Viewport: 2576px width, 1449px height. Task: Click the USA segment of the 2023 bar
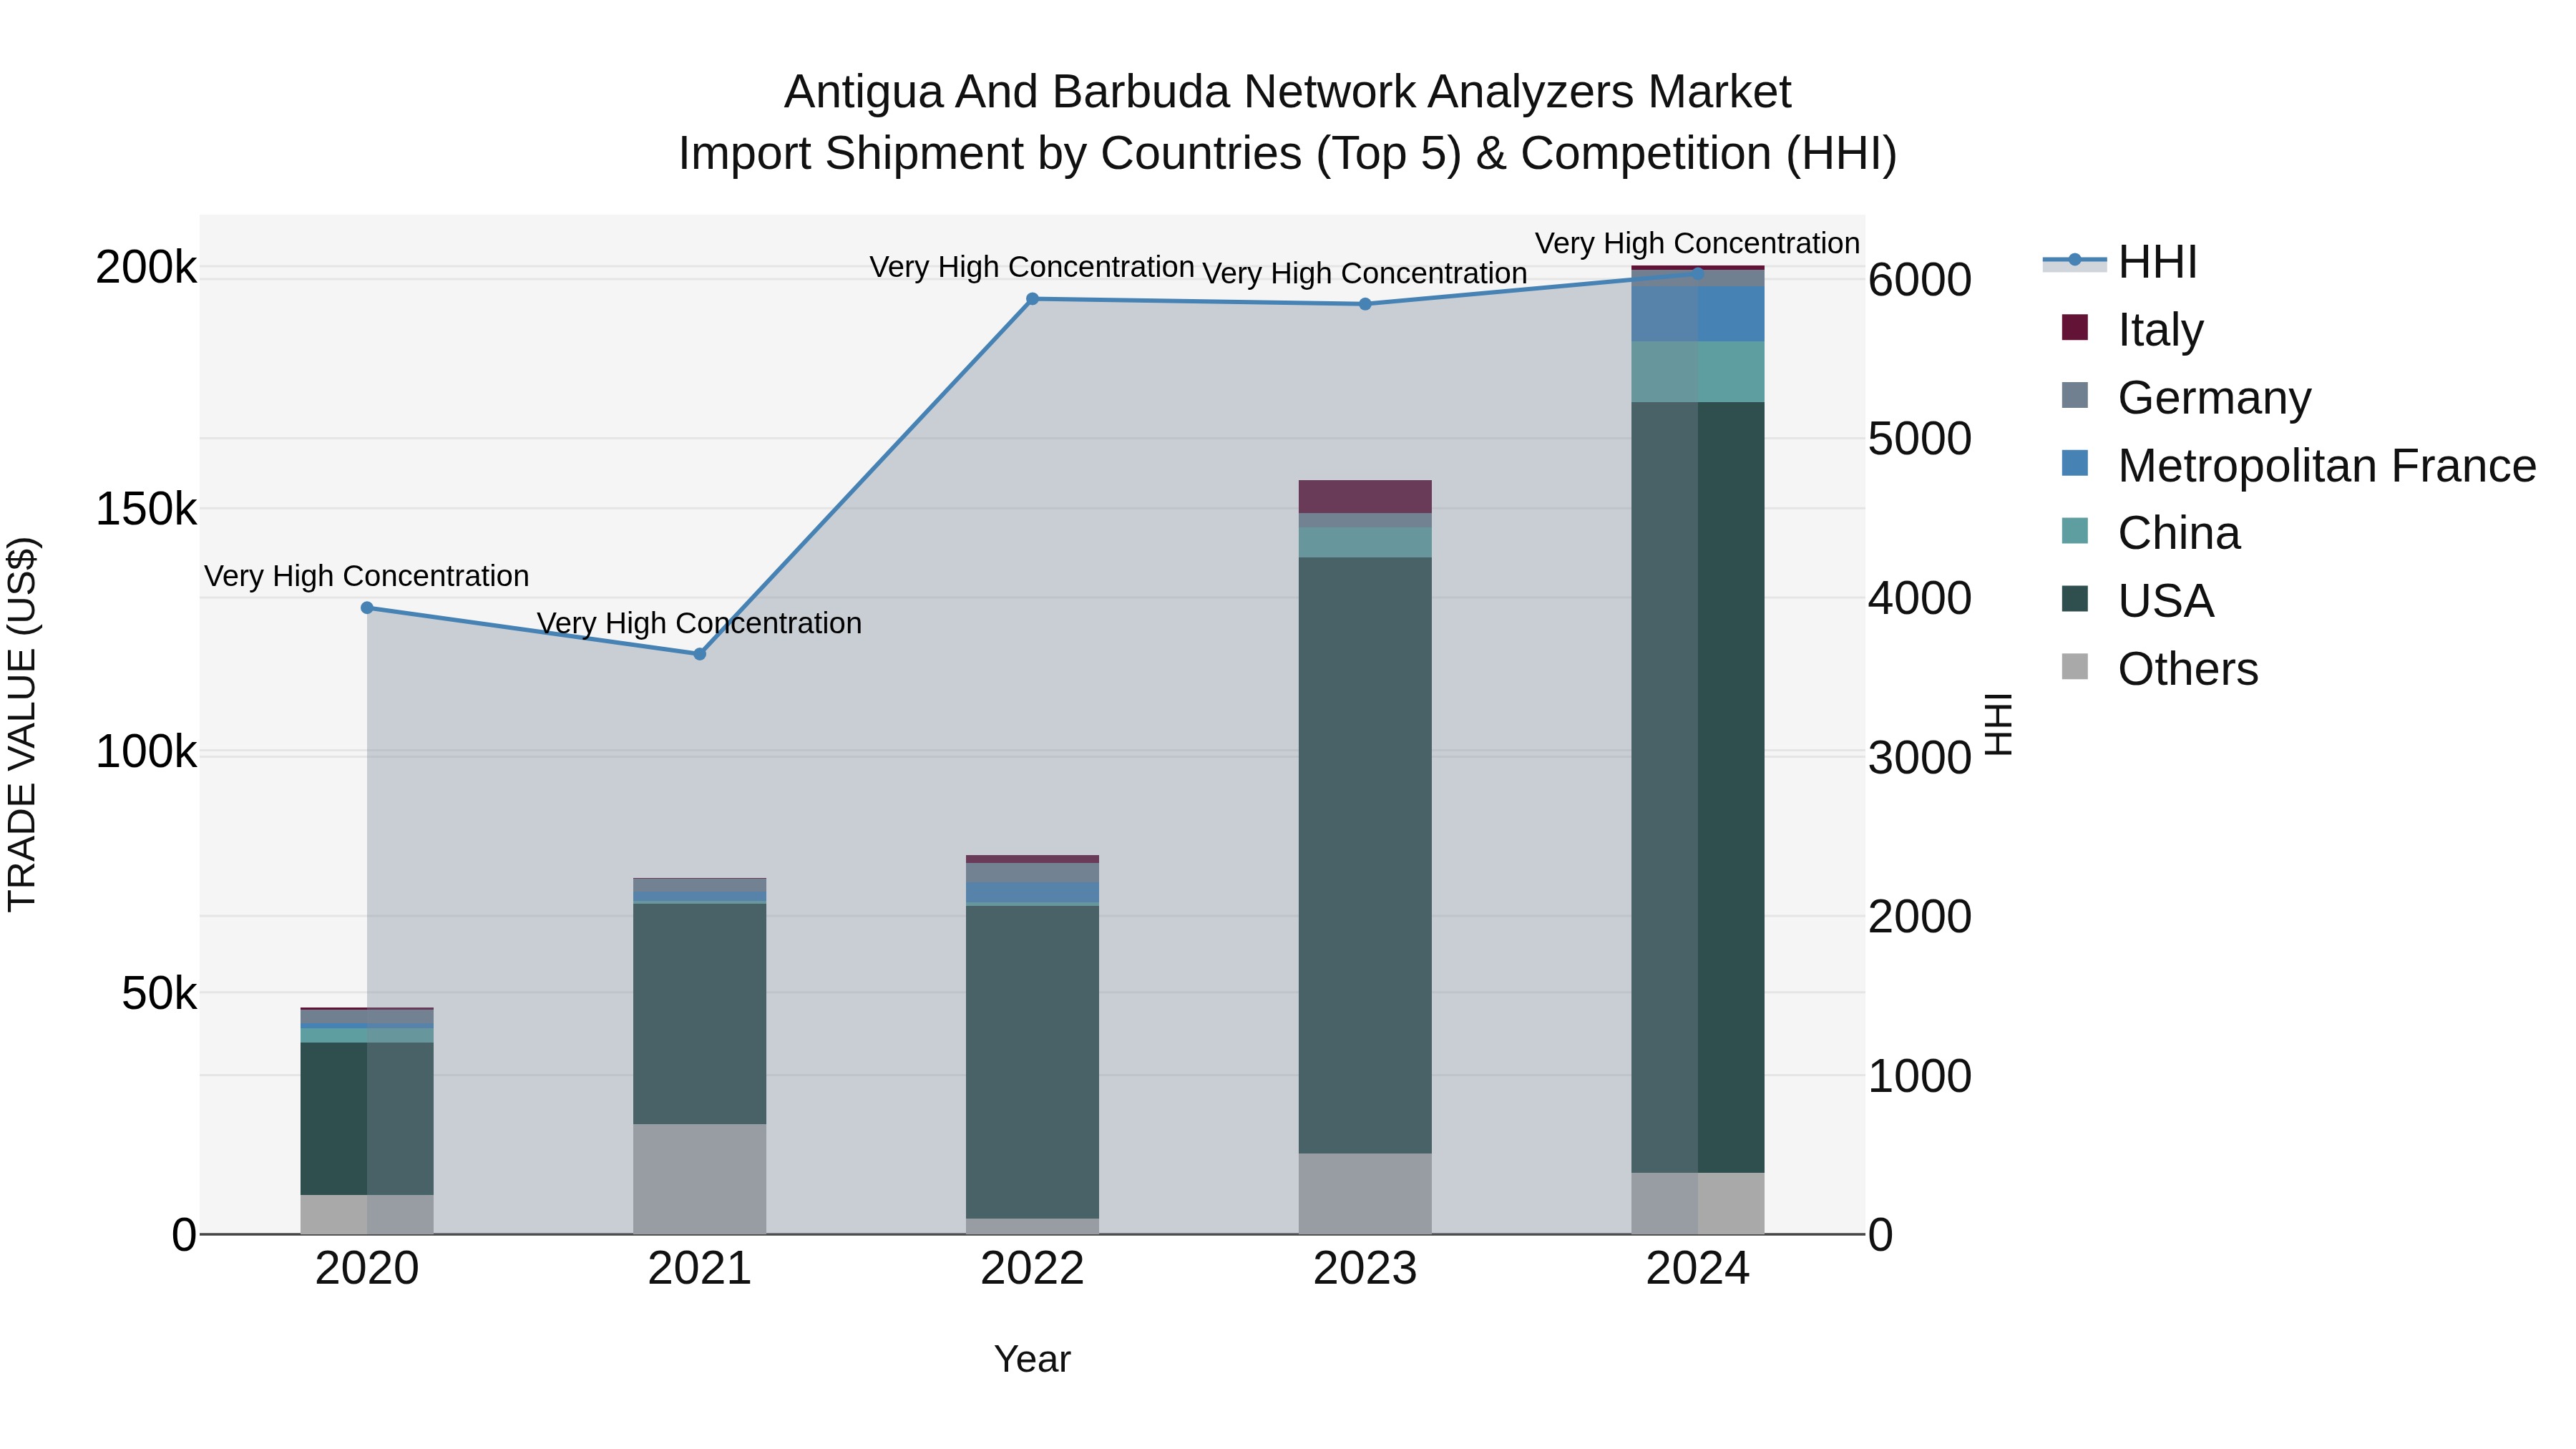1365,855
